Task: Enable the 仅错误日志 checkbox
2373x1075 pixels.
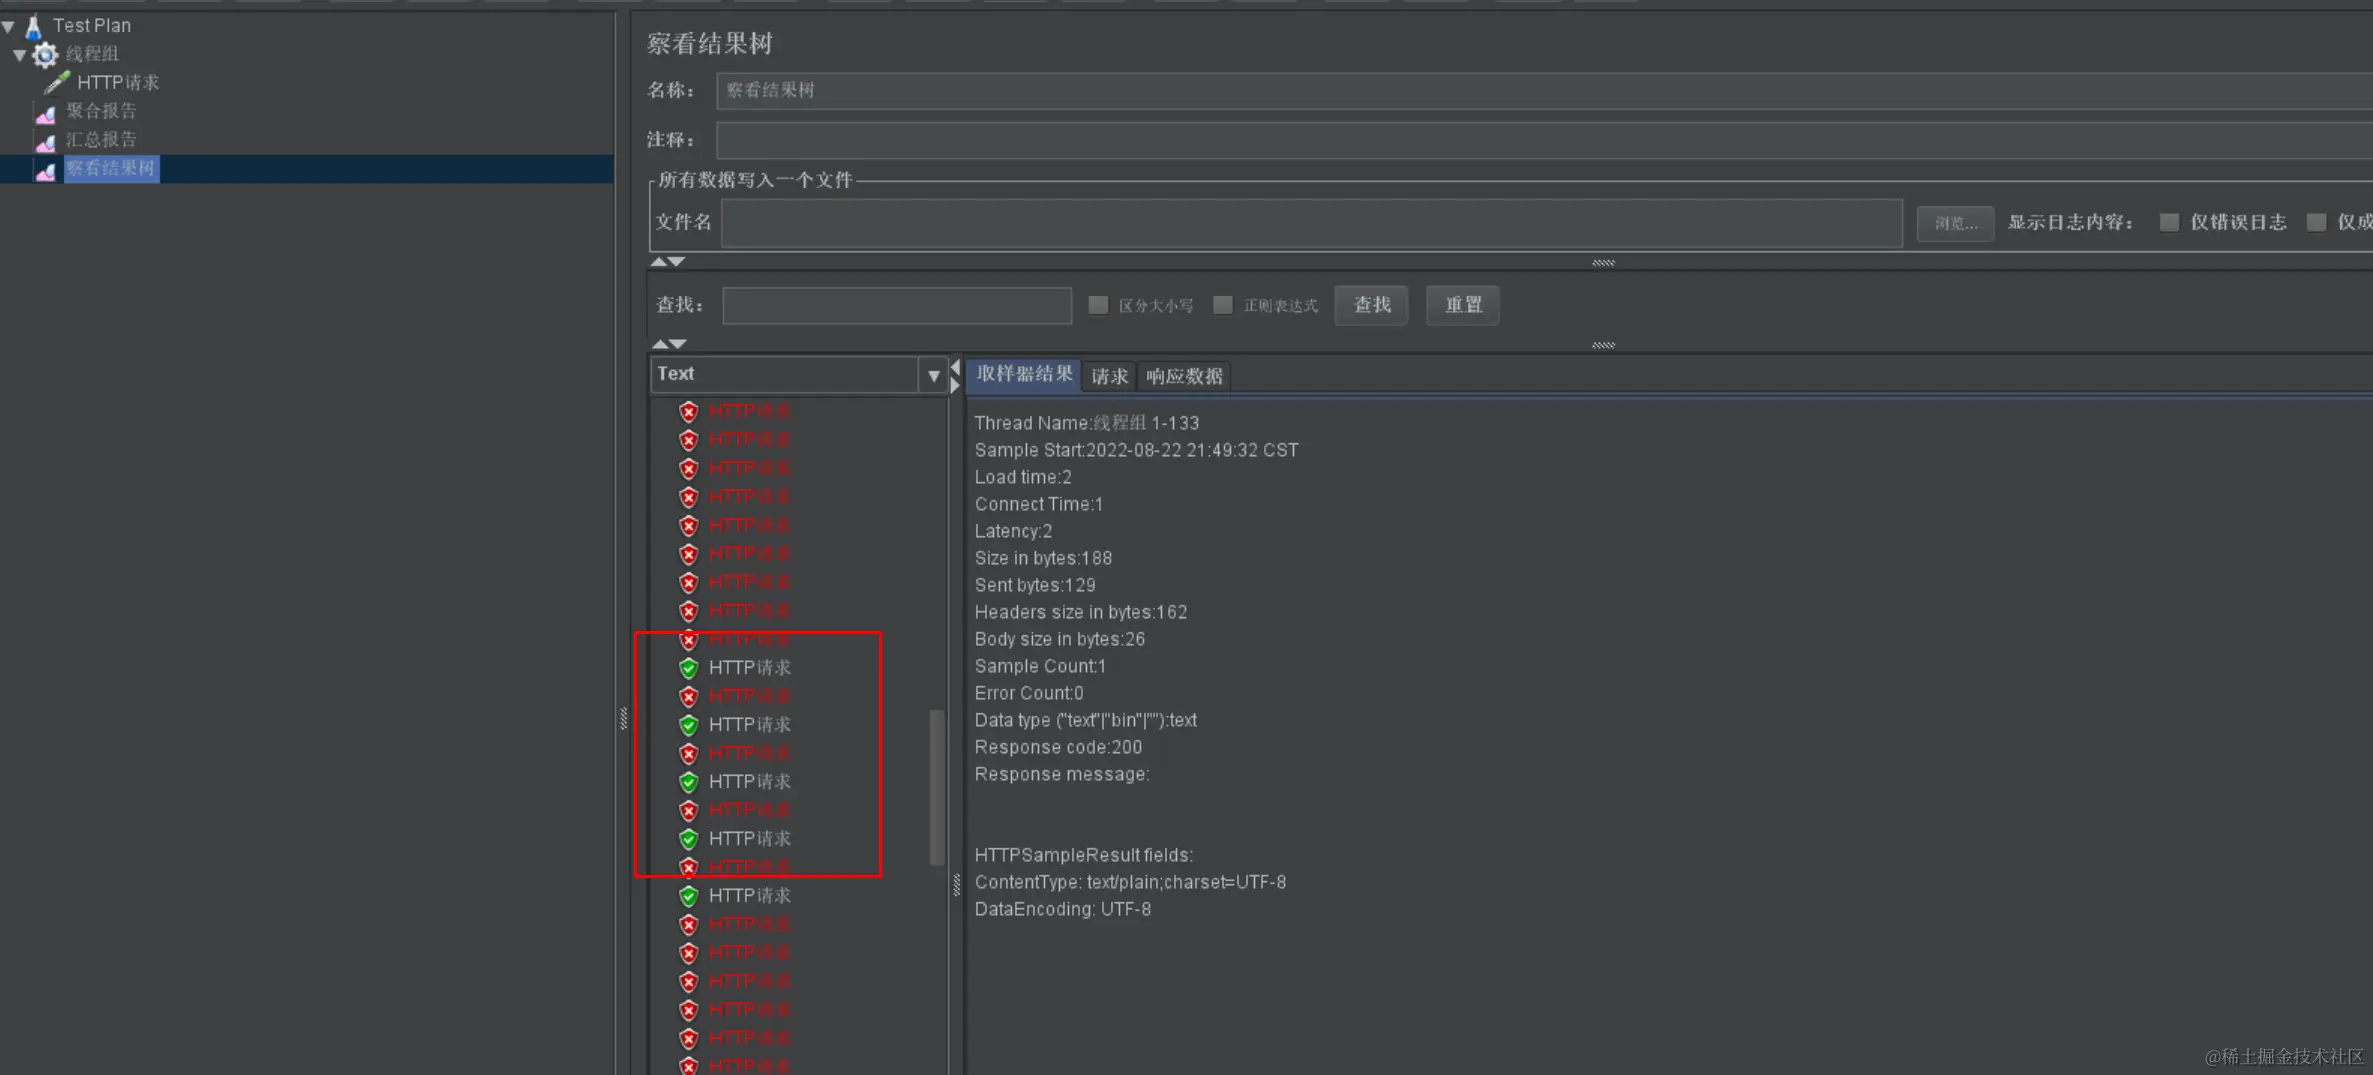Action: (x=2169, y=222)
